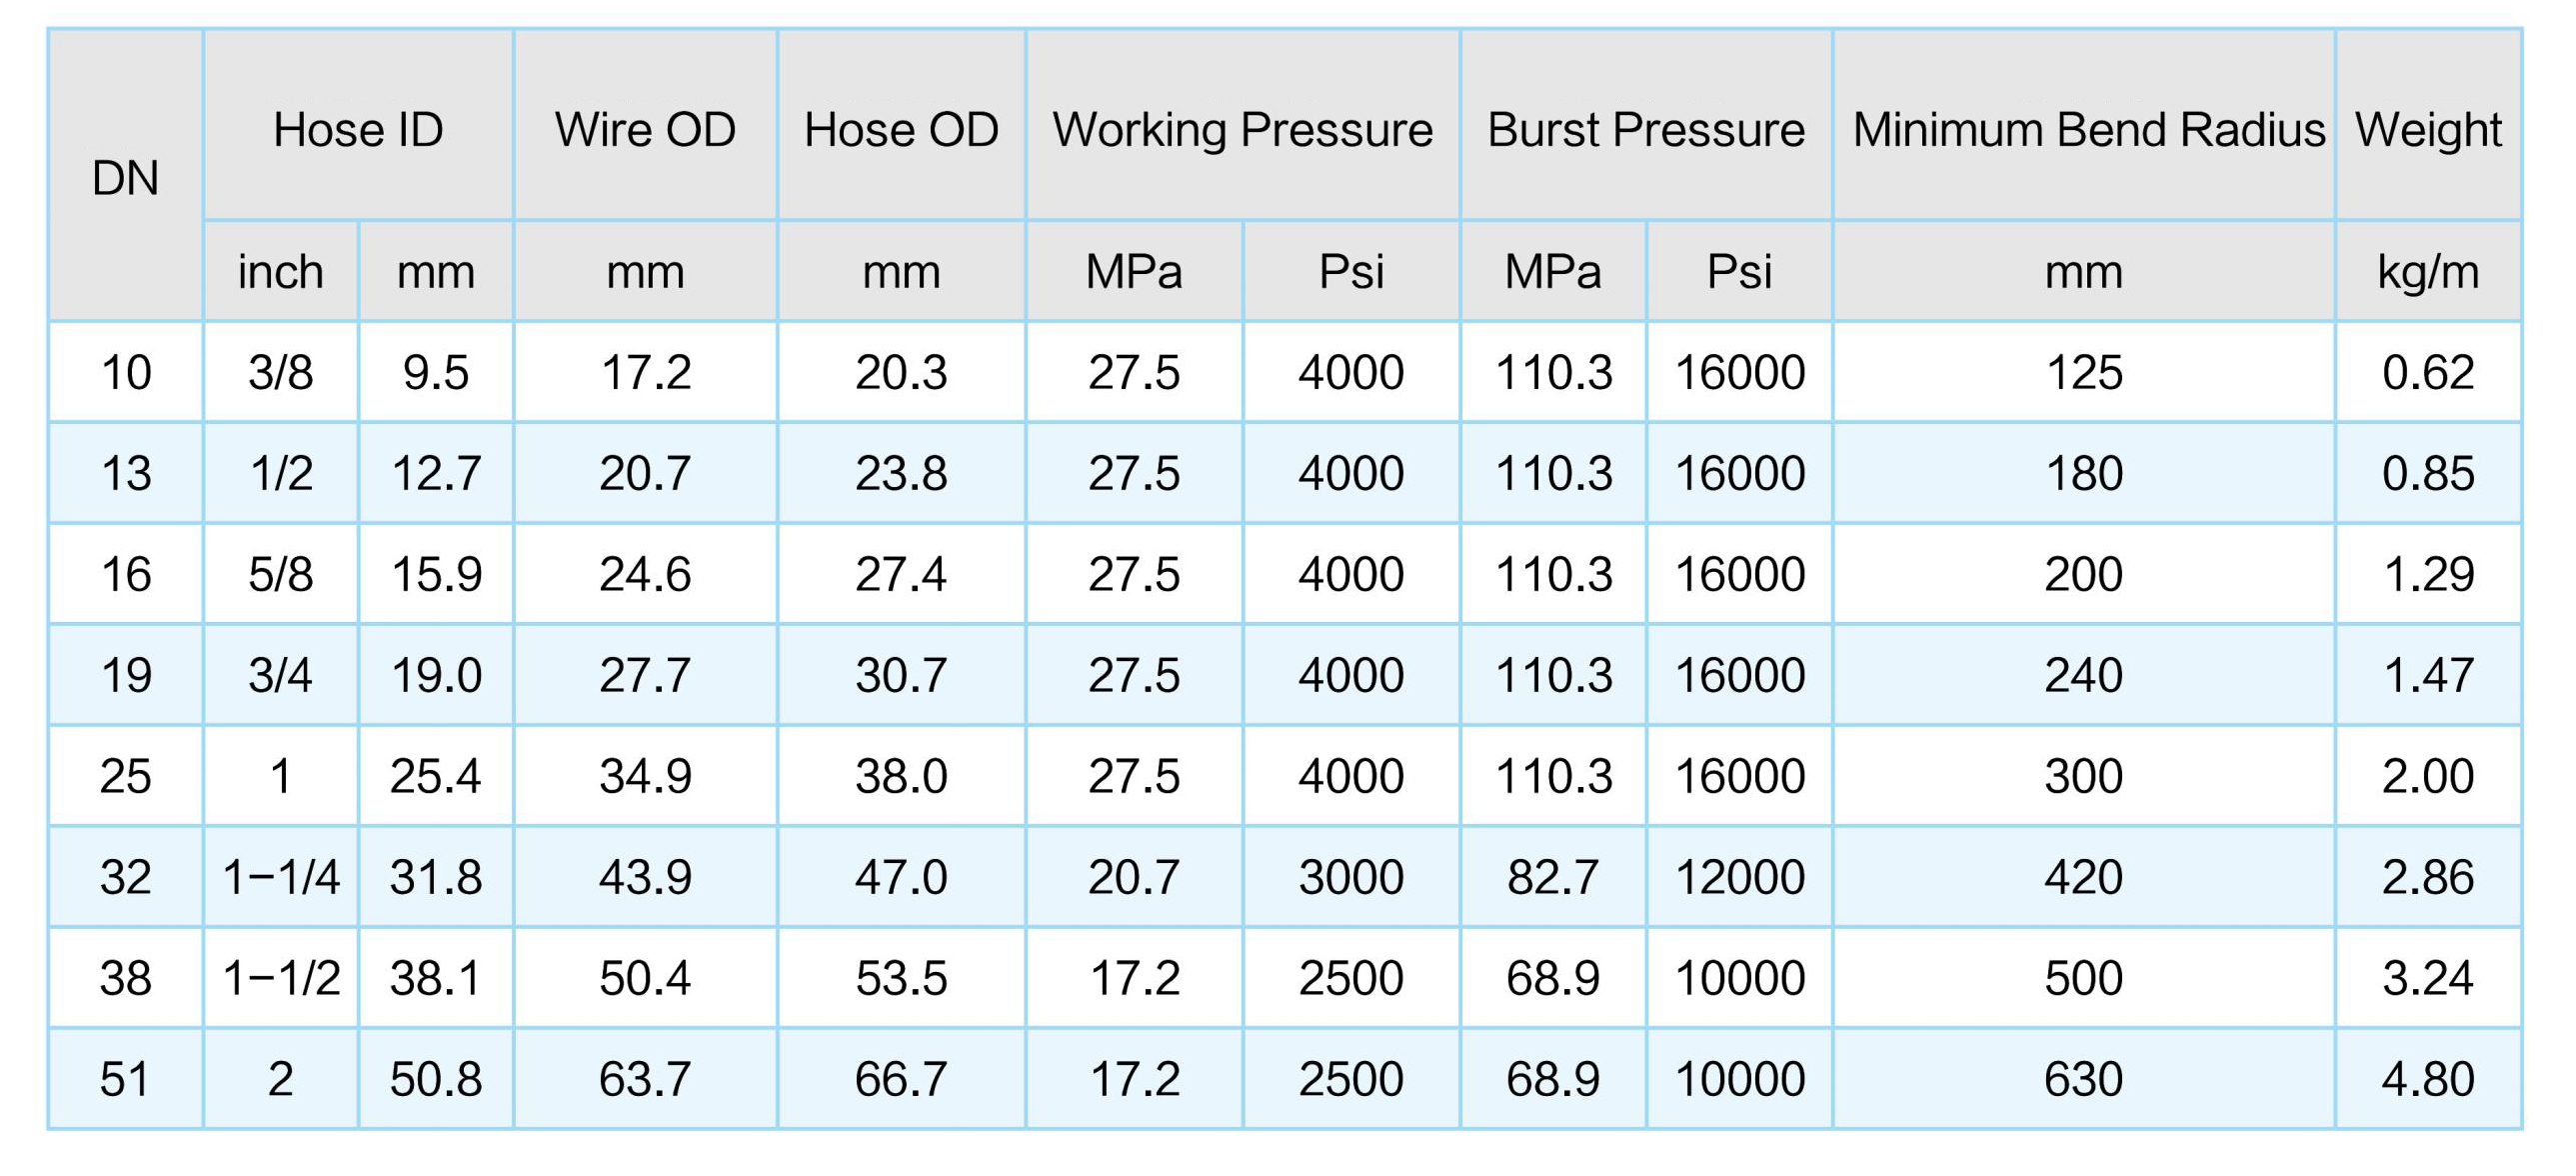This screenshot has width=2576, height=1176.
Task: Select the DN 13 cell
Action: click(x=125, y=473)
